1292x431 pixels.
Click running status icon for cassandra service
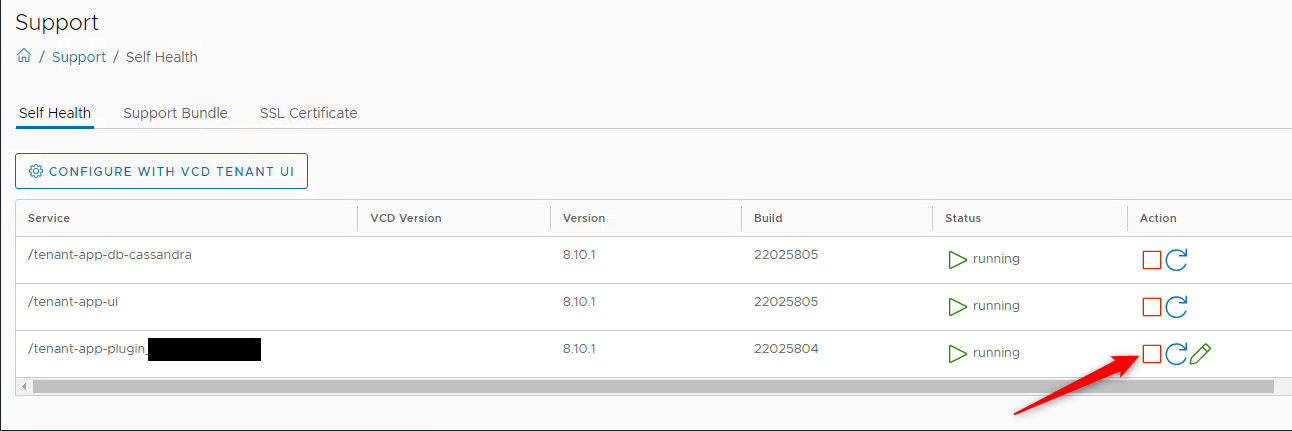958,259
